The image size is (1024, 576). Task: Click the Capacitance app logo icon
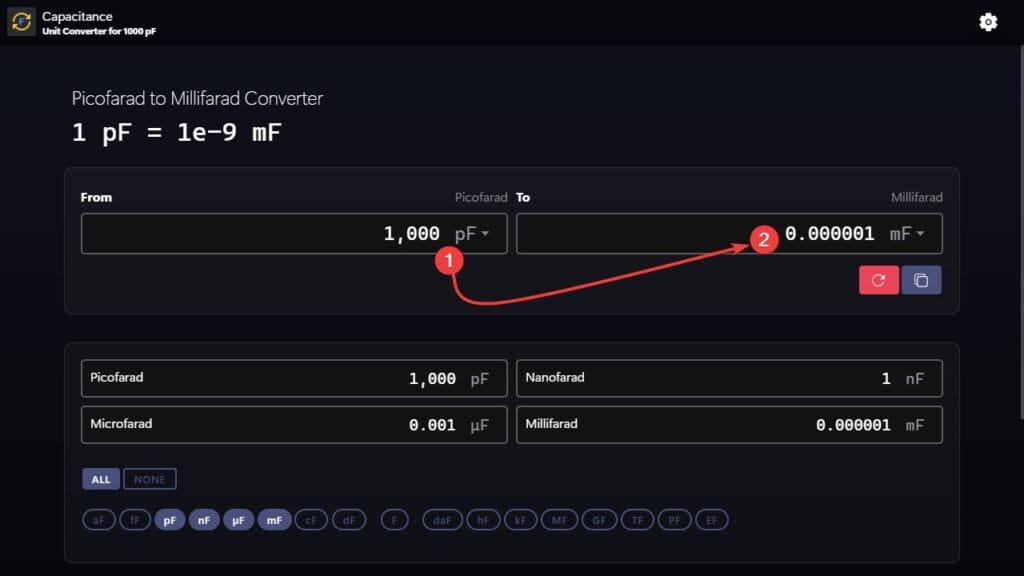coord(21,21)
